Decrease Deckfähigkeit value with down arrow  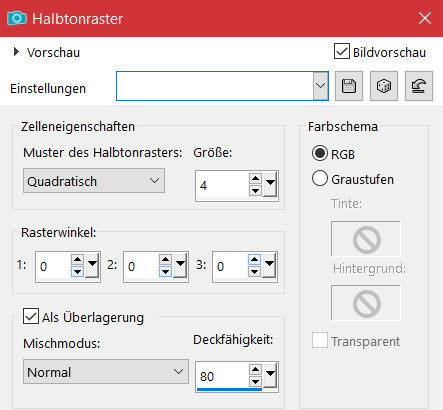[x=255, y=381]
